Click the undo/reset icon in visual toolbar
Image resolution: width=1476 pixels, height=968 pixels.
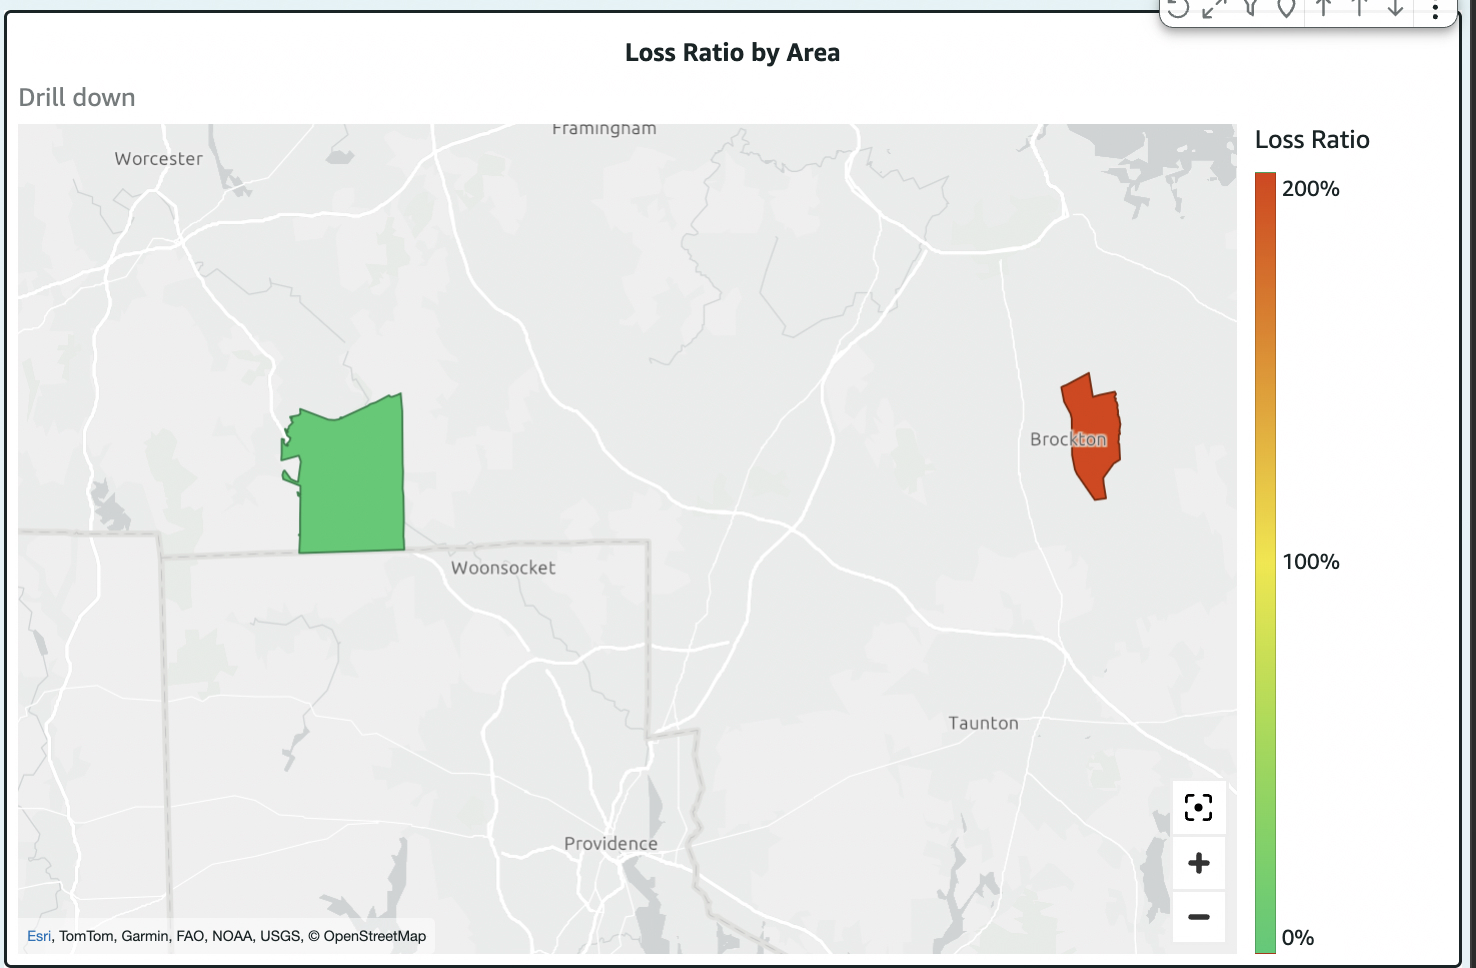[1179, 9]
